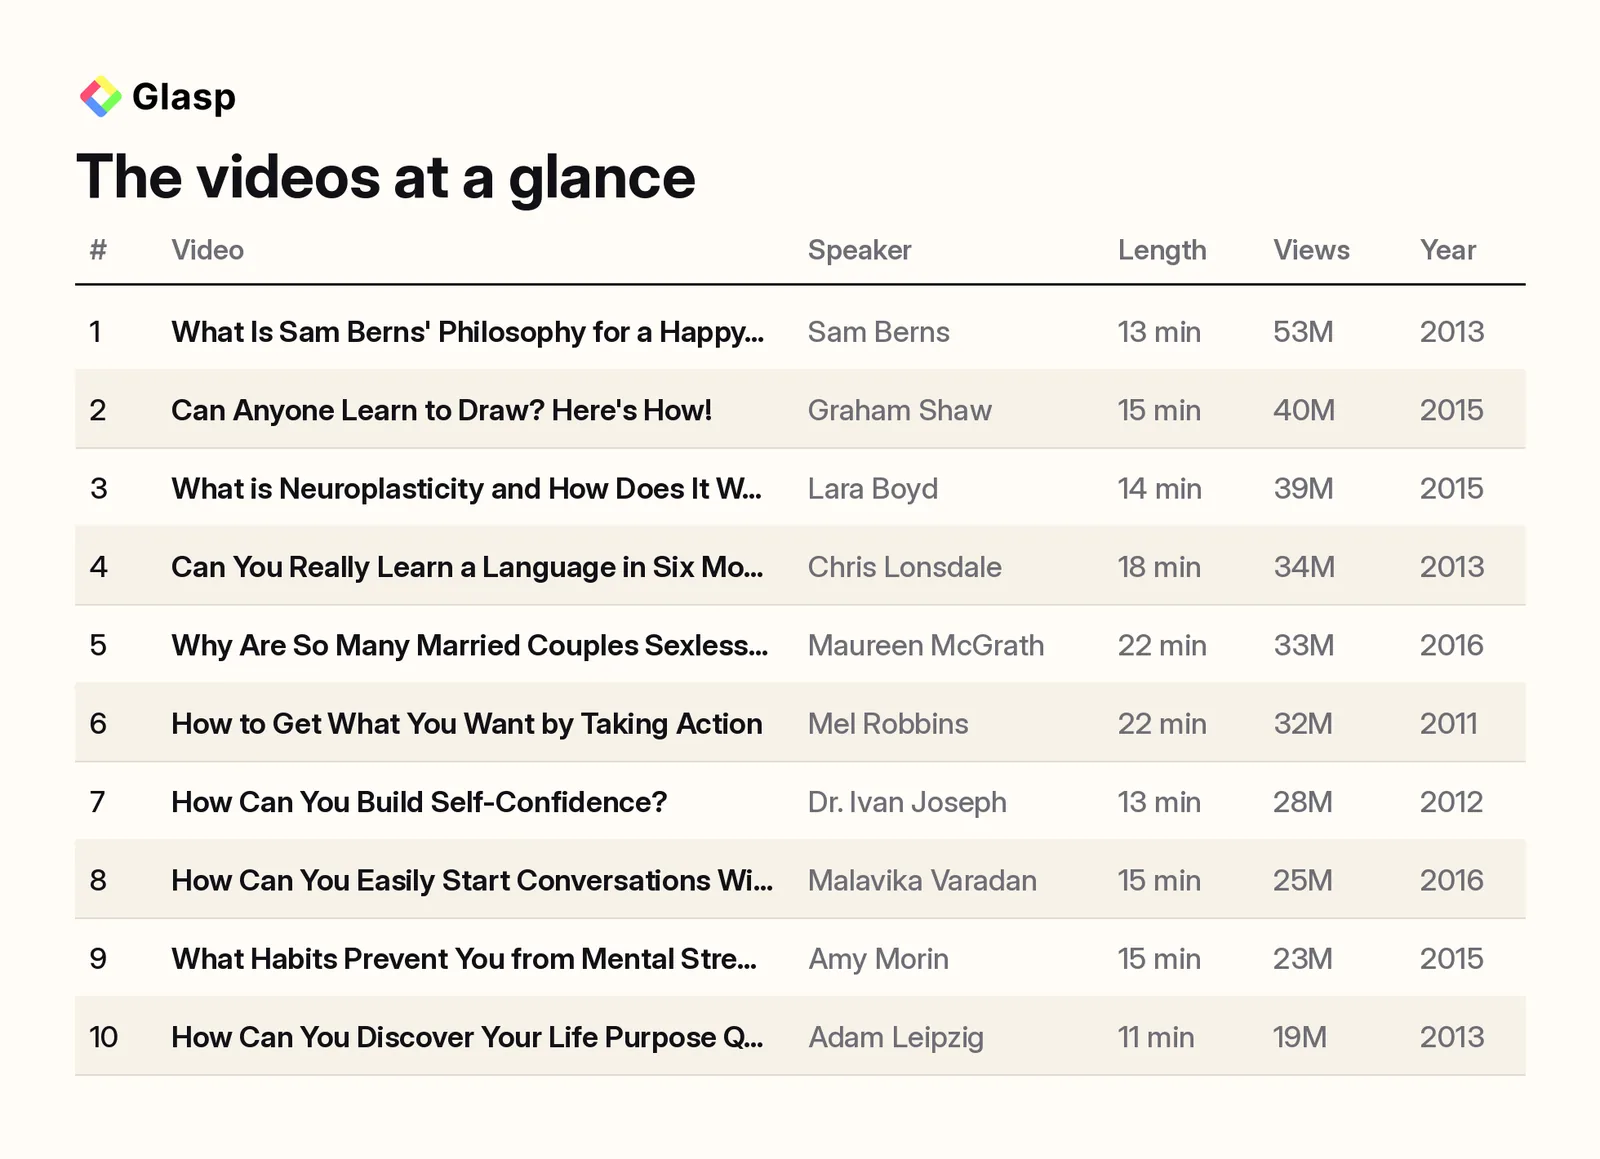The image size is (1600, 1159).
Task: Select speaker Maureen McGrath
Action: (x=926, y=645)
